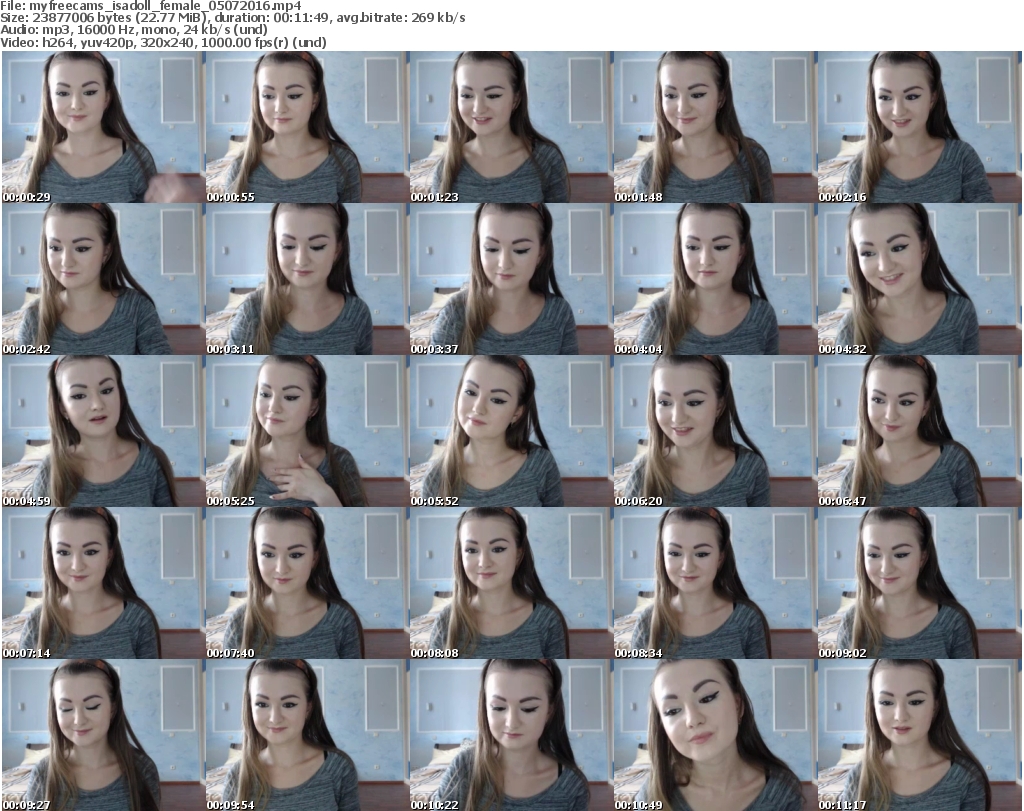Pick the thumbnail stamped 00:08:08
The width and height of the screenshot is (1024, 811).
click(511, 583)
